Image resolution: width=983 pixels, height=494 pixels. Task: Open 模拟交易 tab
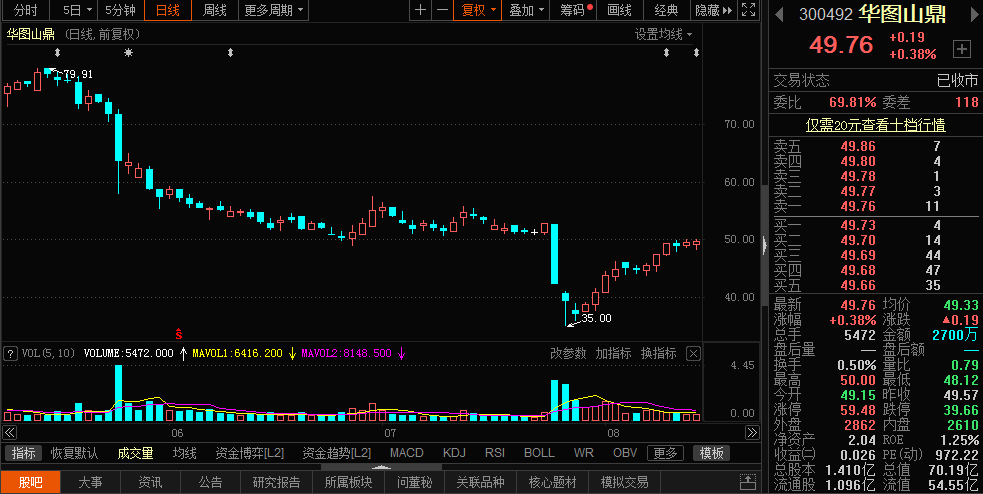(624, 482)
